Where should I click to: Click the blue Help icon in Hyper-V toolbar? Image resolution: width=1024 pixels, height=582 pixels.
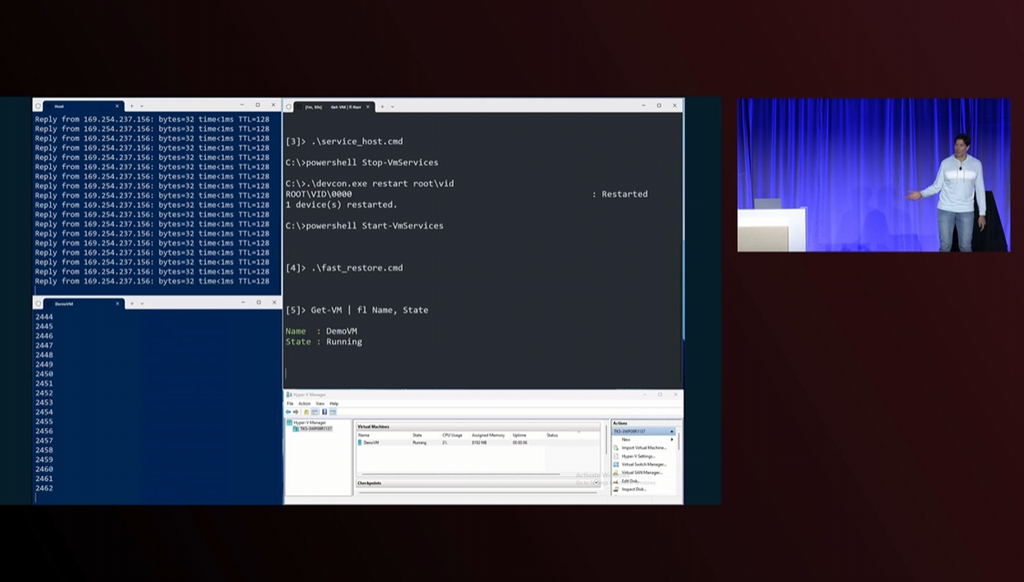324,412
